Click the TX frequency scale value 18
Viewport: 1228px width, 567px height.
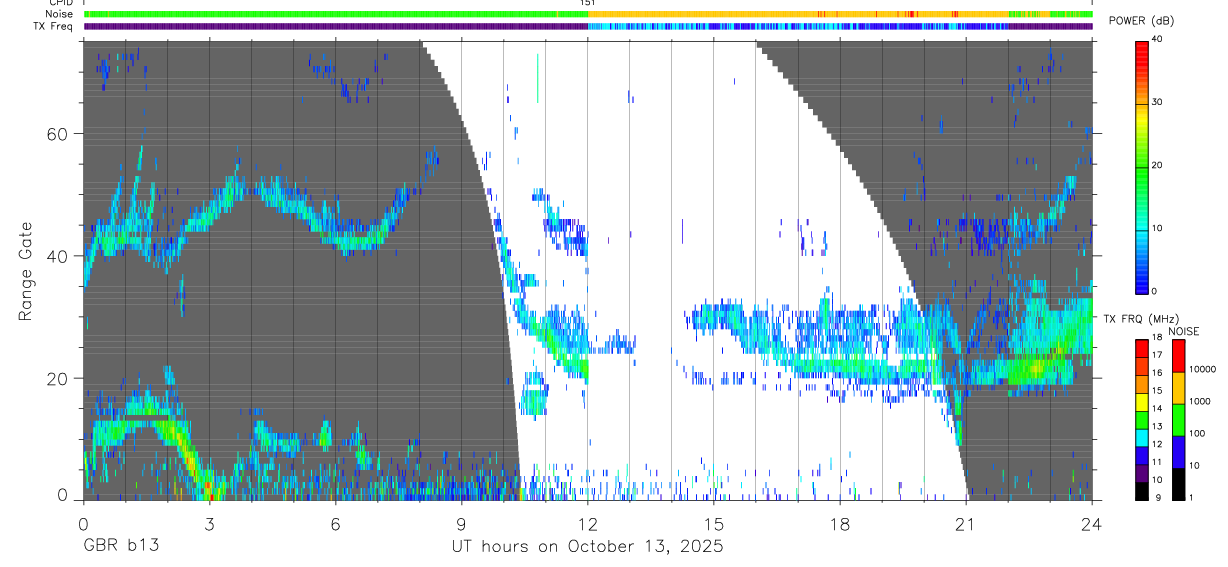[1158, 340]
